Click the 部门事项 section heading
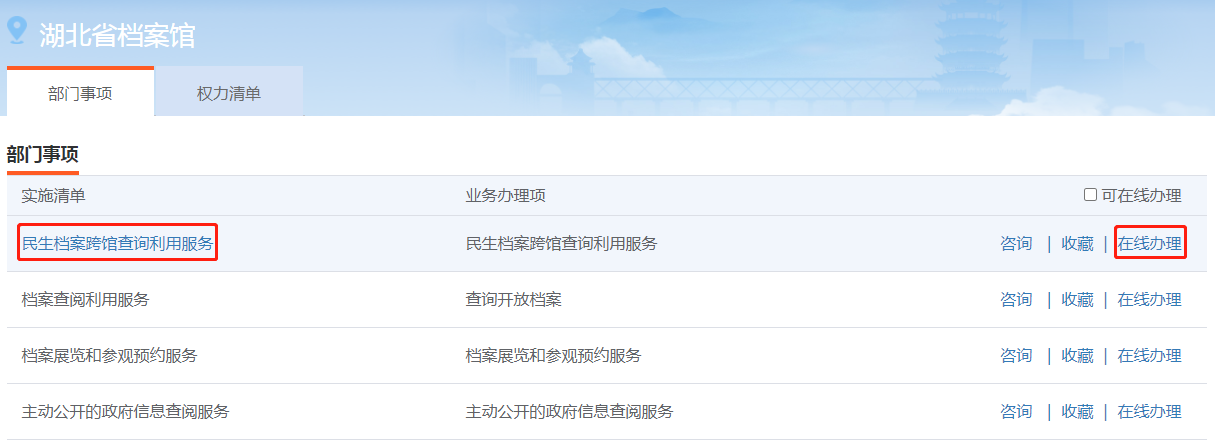Image resolution: width=1215 pixels, height=443 pixels. tap(42, 154)
